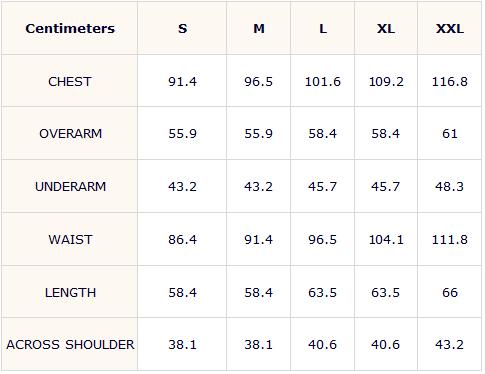The image size is (485, 374).
Task: Click underarm value 48.3 for XXL
Action: tap(449, 186)
